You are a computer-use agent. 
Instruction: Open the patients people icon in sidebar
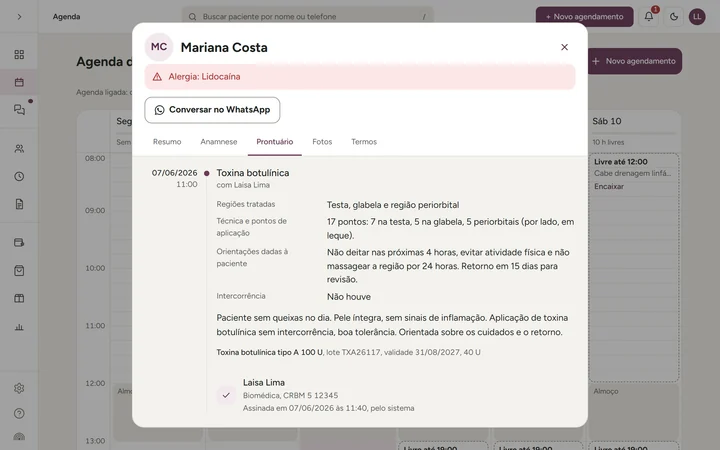click(x=19, y=149)
